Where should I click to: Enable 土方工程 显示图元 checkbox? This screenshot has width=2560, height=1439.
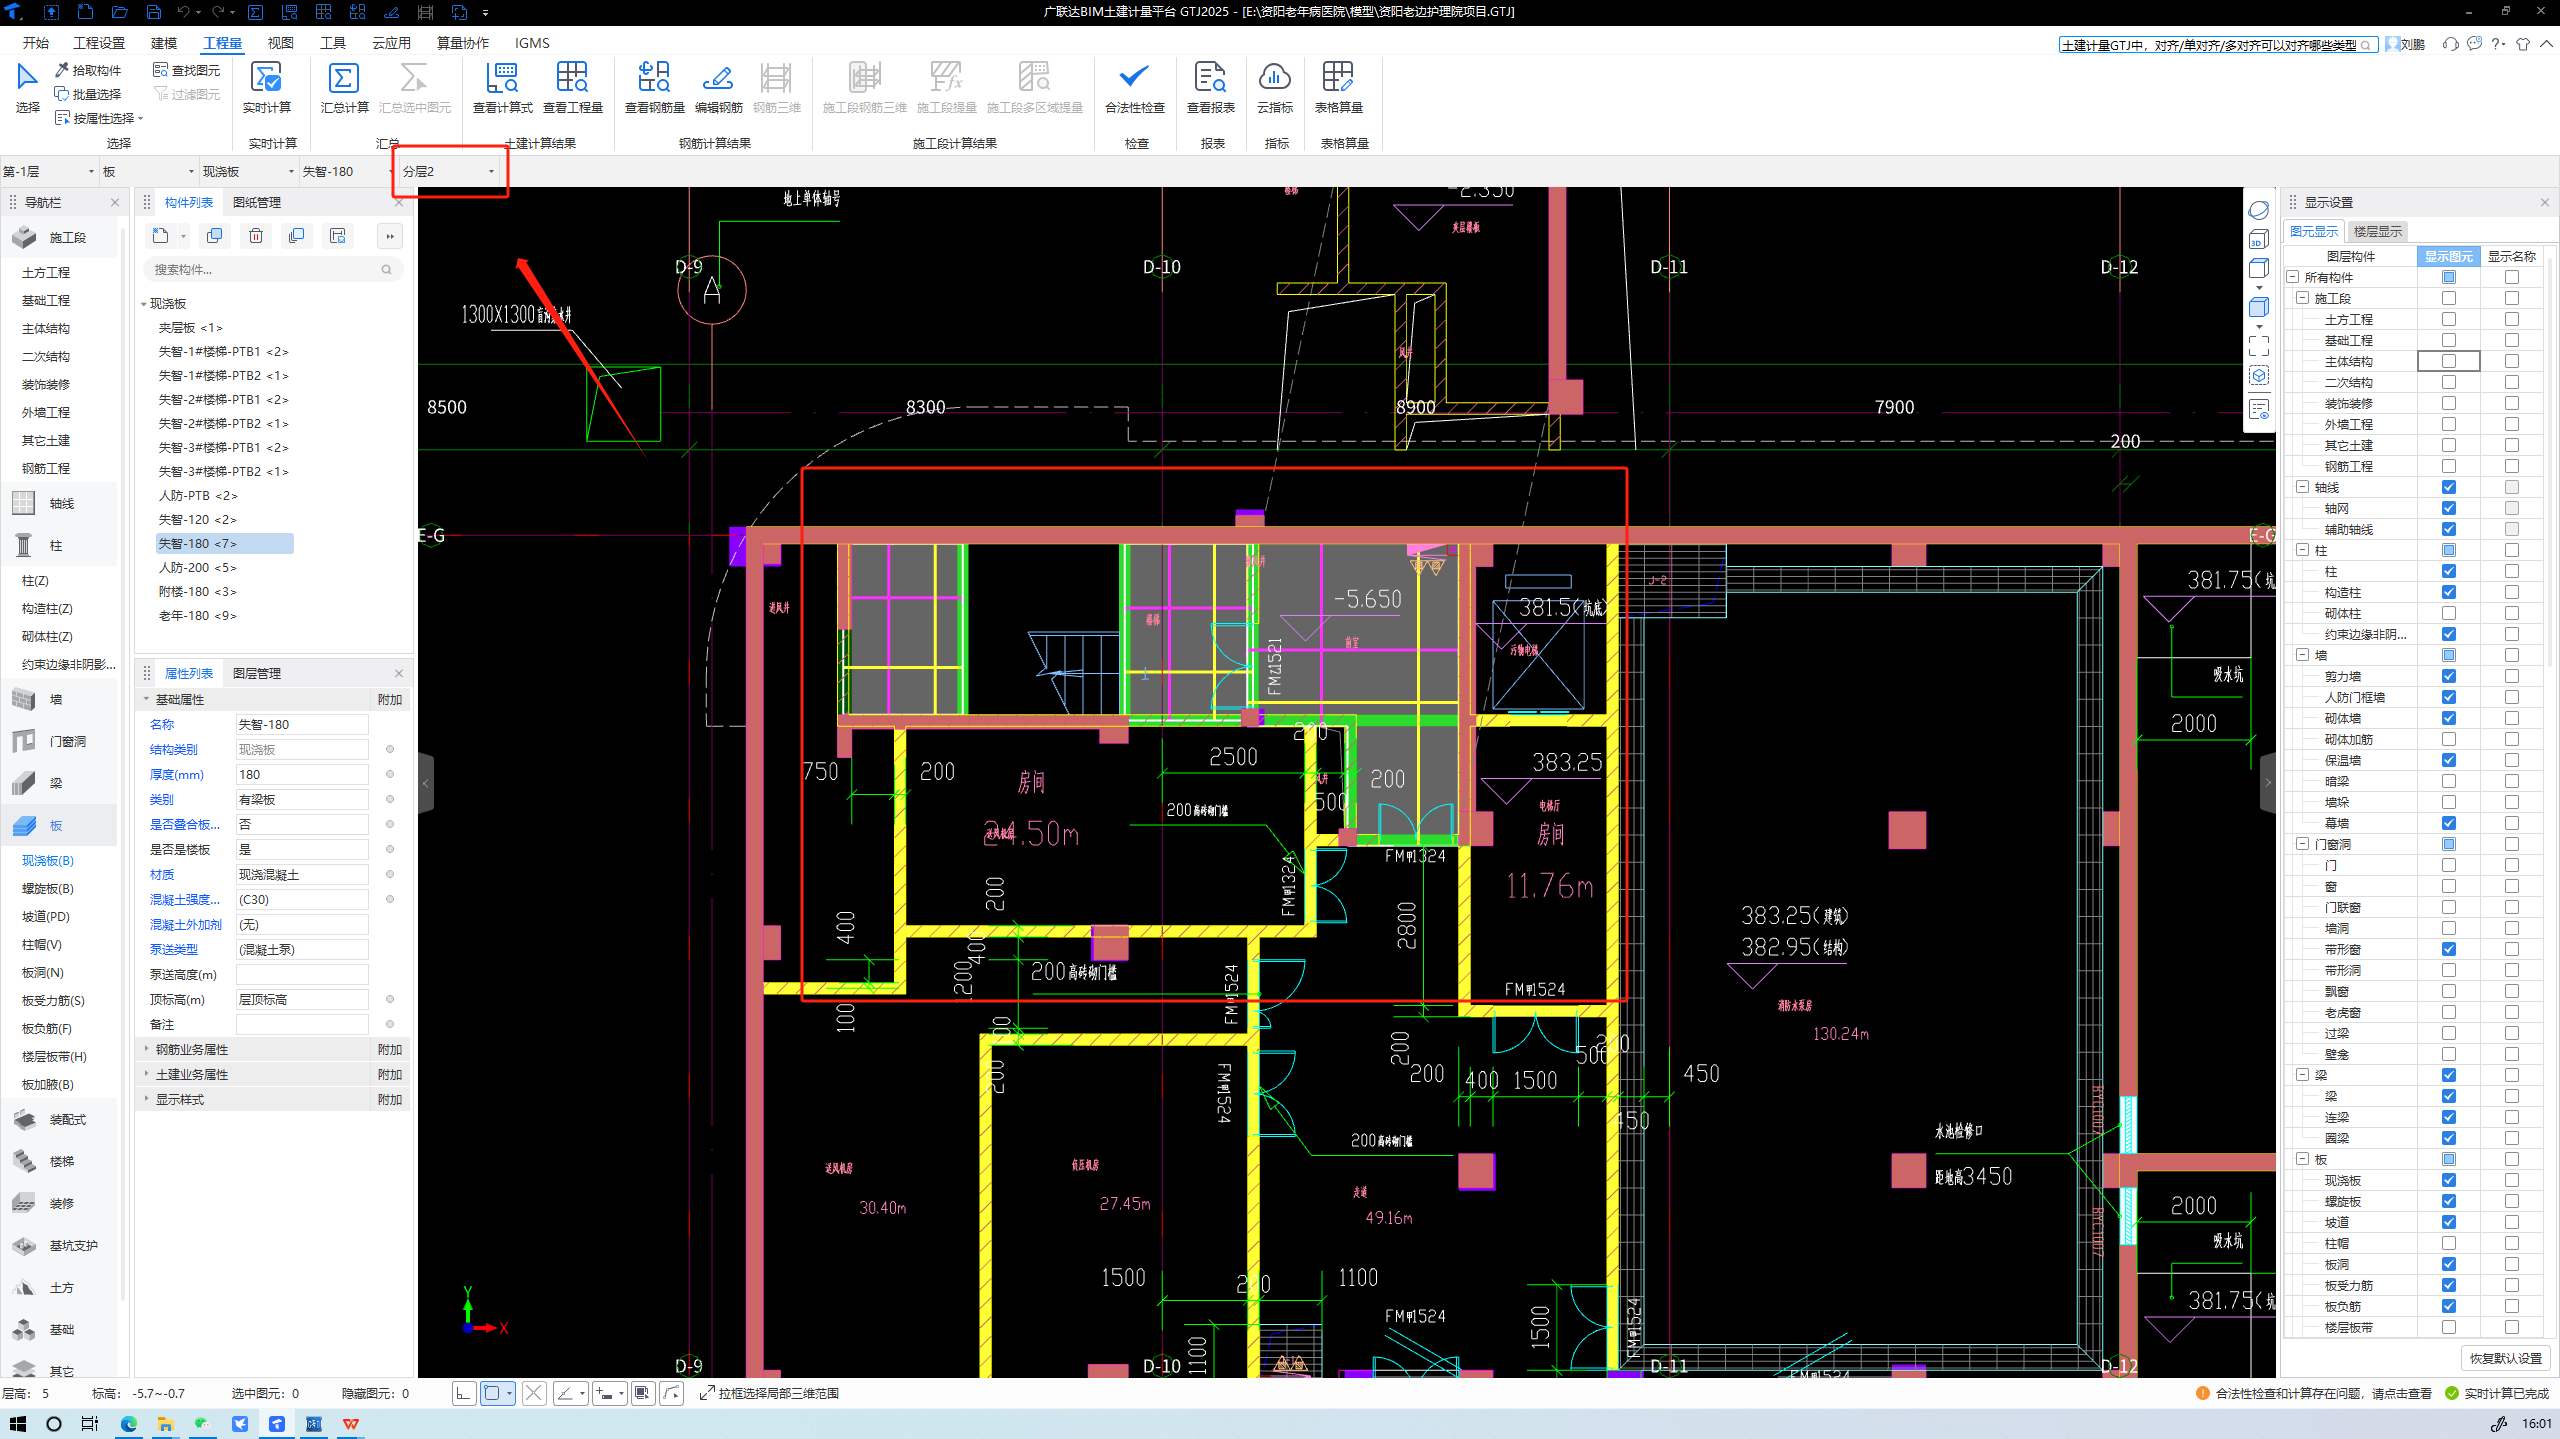2449,320
